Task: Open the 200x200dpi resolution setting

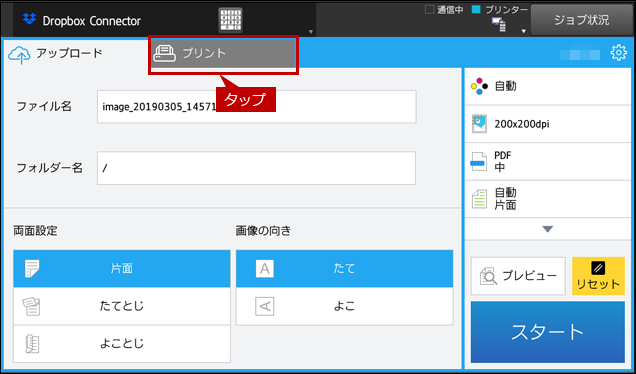Action: point(548,124)
